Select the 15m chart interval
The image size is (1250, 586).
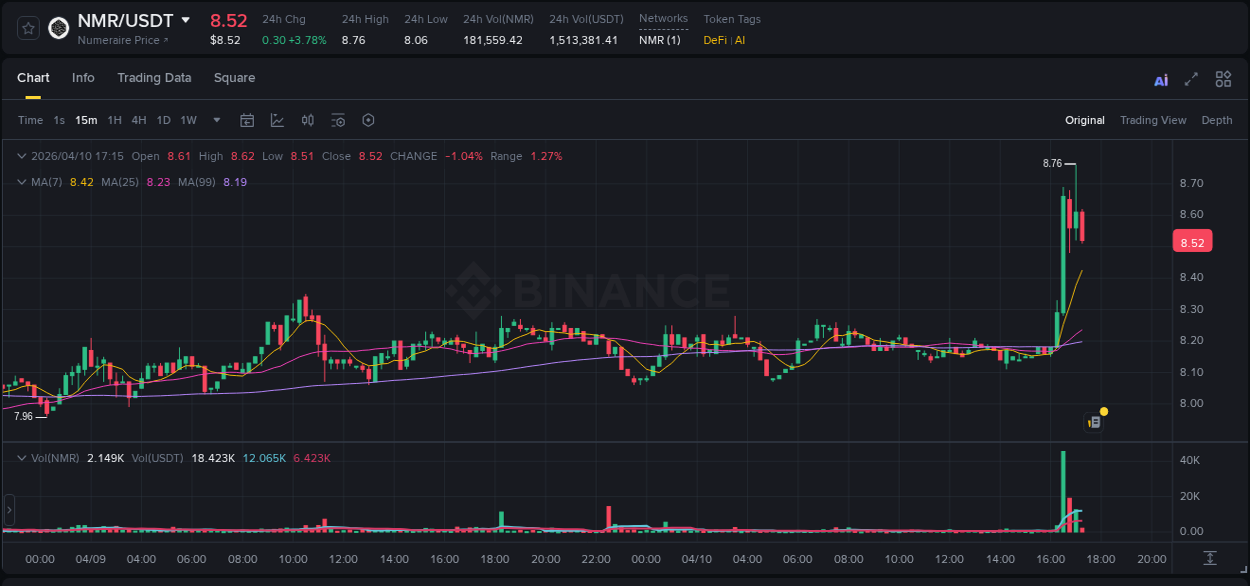pos(86,120)
